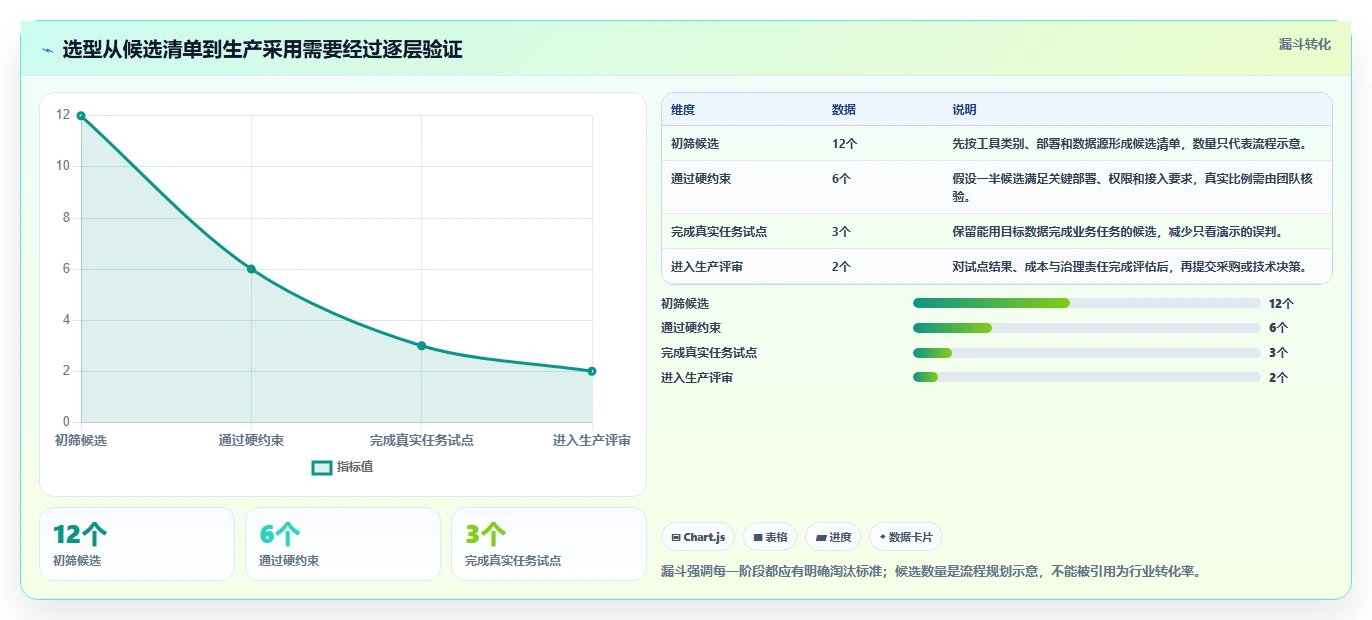Click the 初筛候选 progress bar

coord(1087,303)
